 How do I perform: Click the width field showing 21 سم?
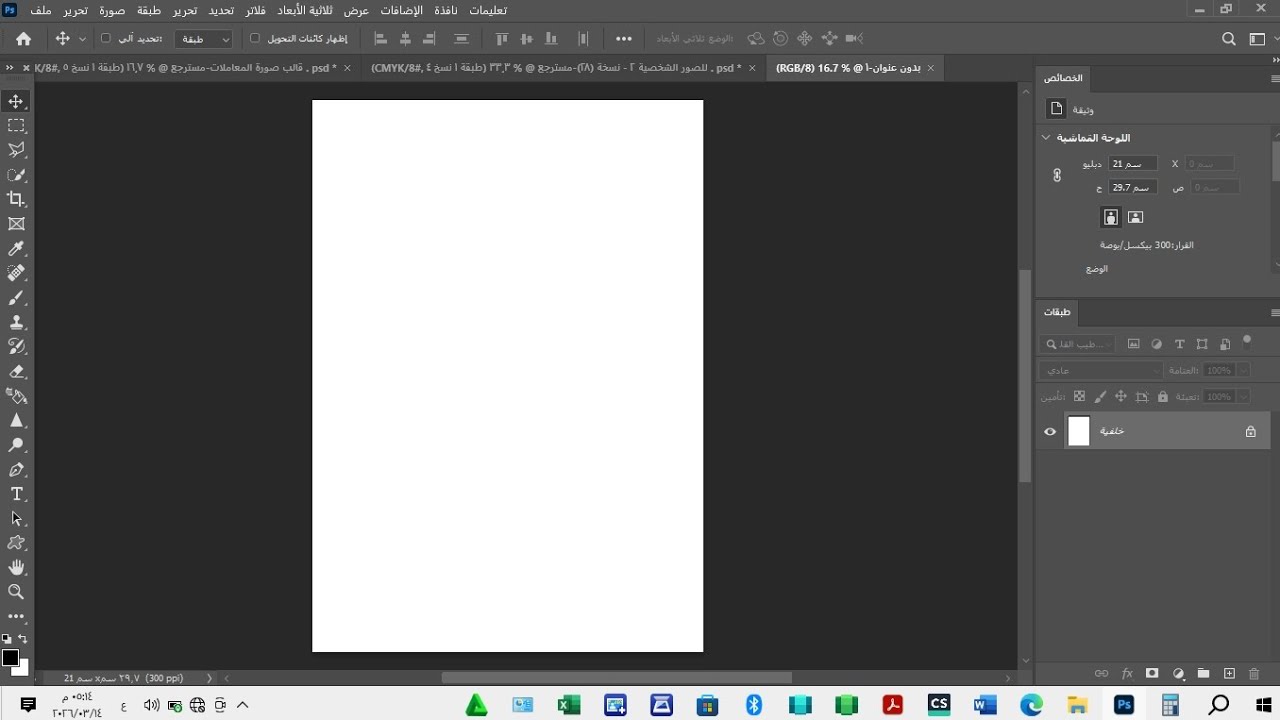tap(1132, 163)
